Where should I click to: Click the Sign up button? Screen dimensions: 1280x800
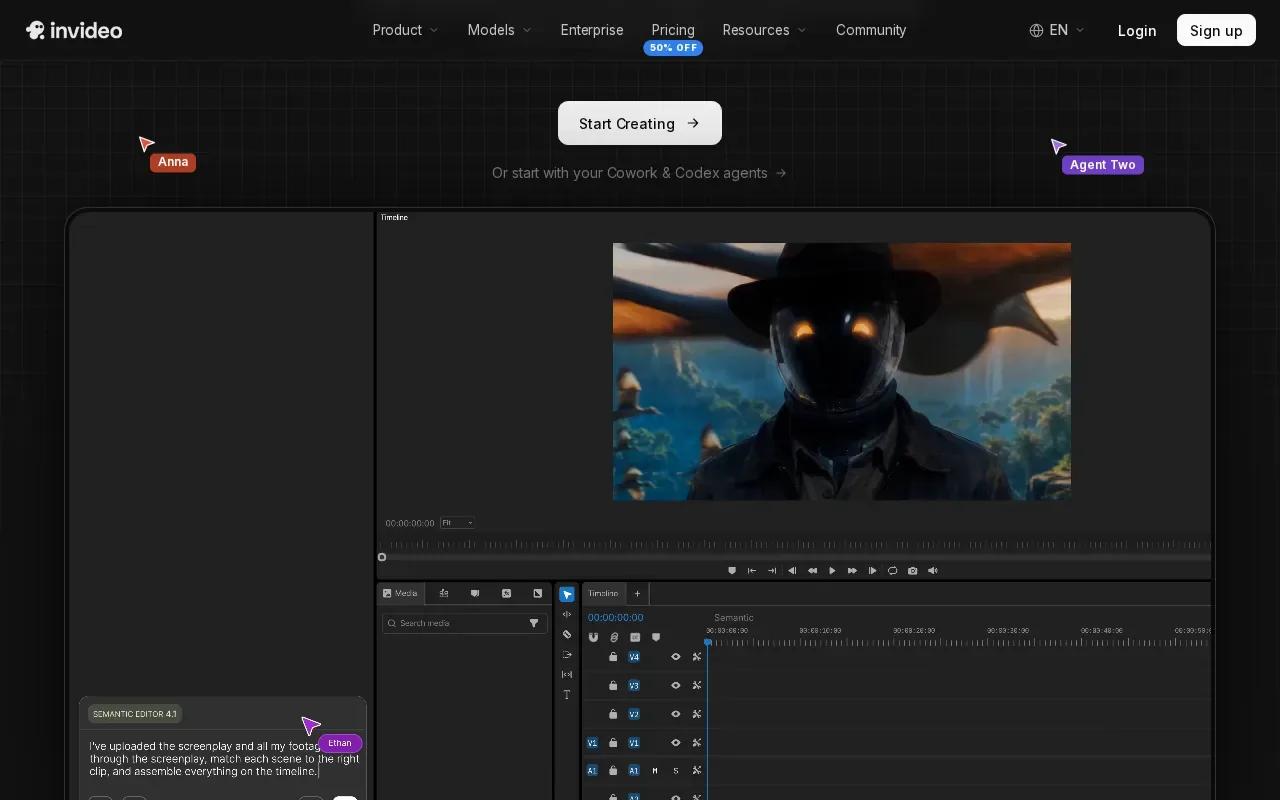(1216, 30)
